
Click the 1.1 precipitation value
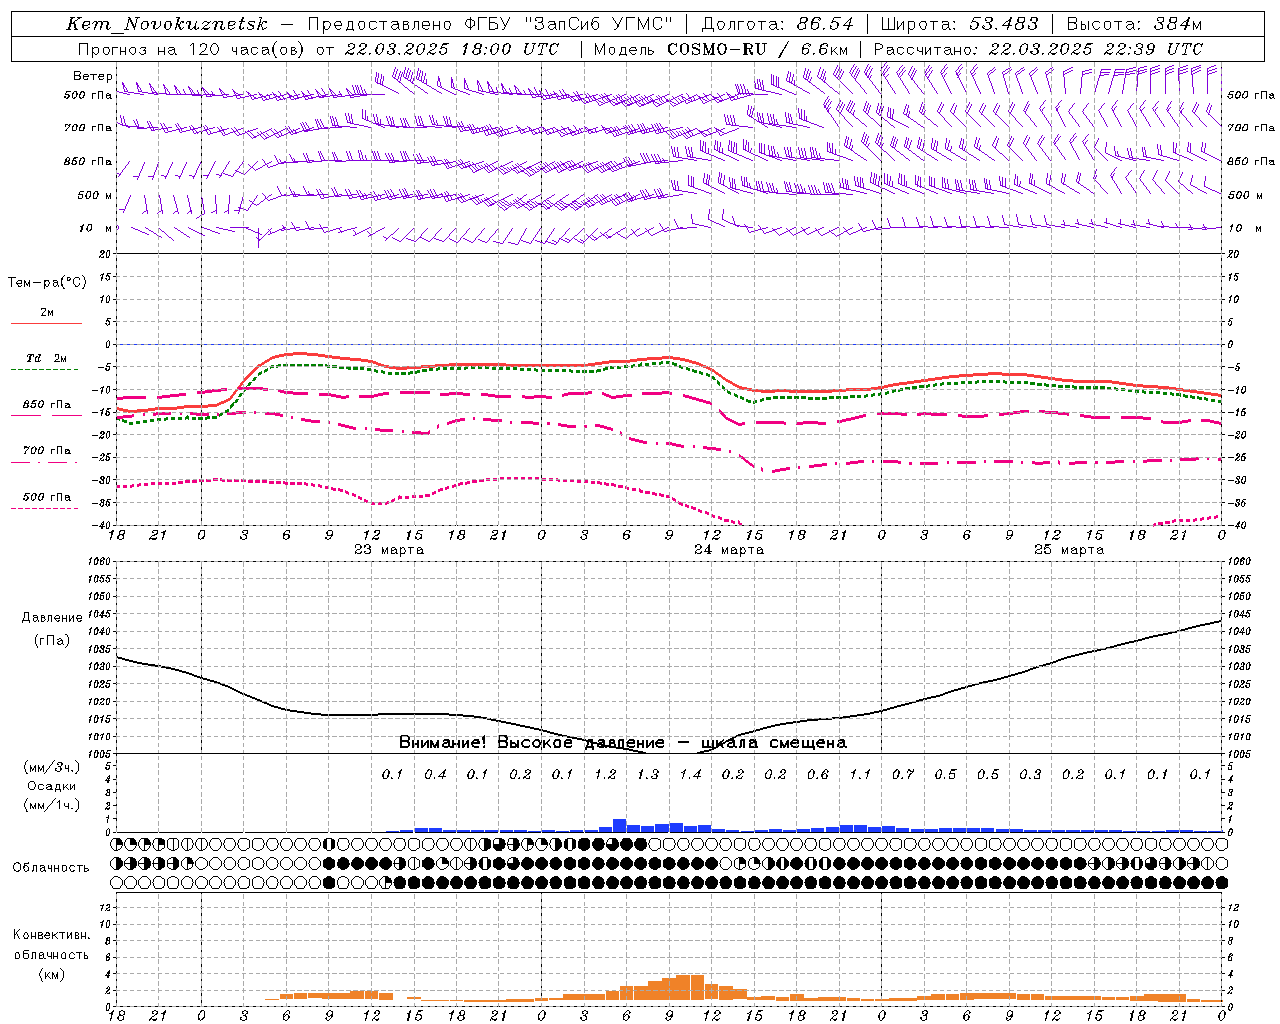pyautogui.click(x=860, y=774)
